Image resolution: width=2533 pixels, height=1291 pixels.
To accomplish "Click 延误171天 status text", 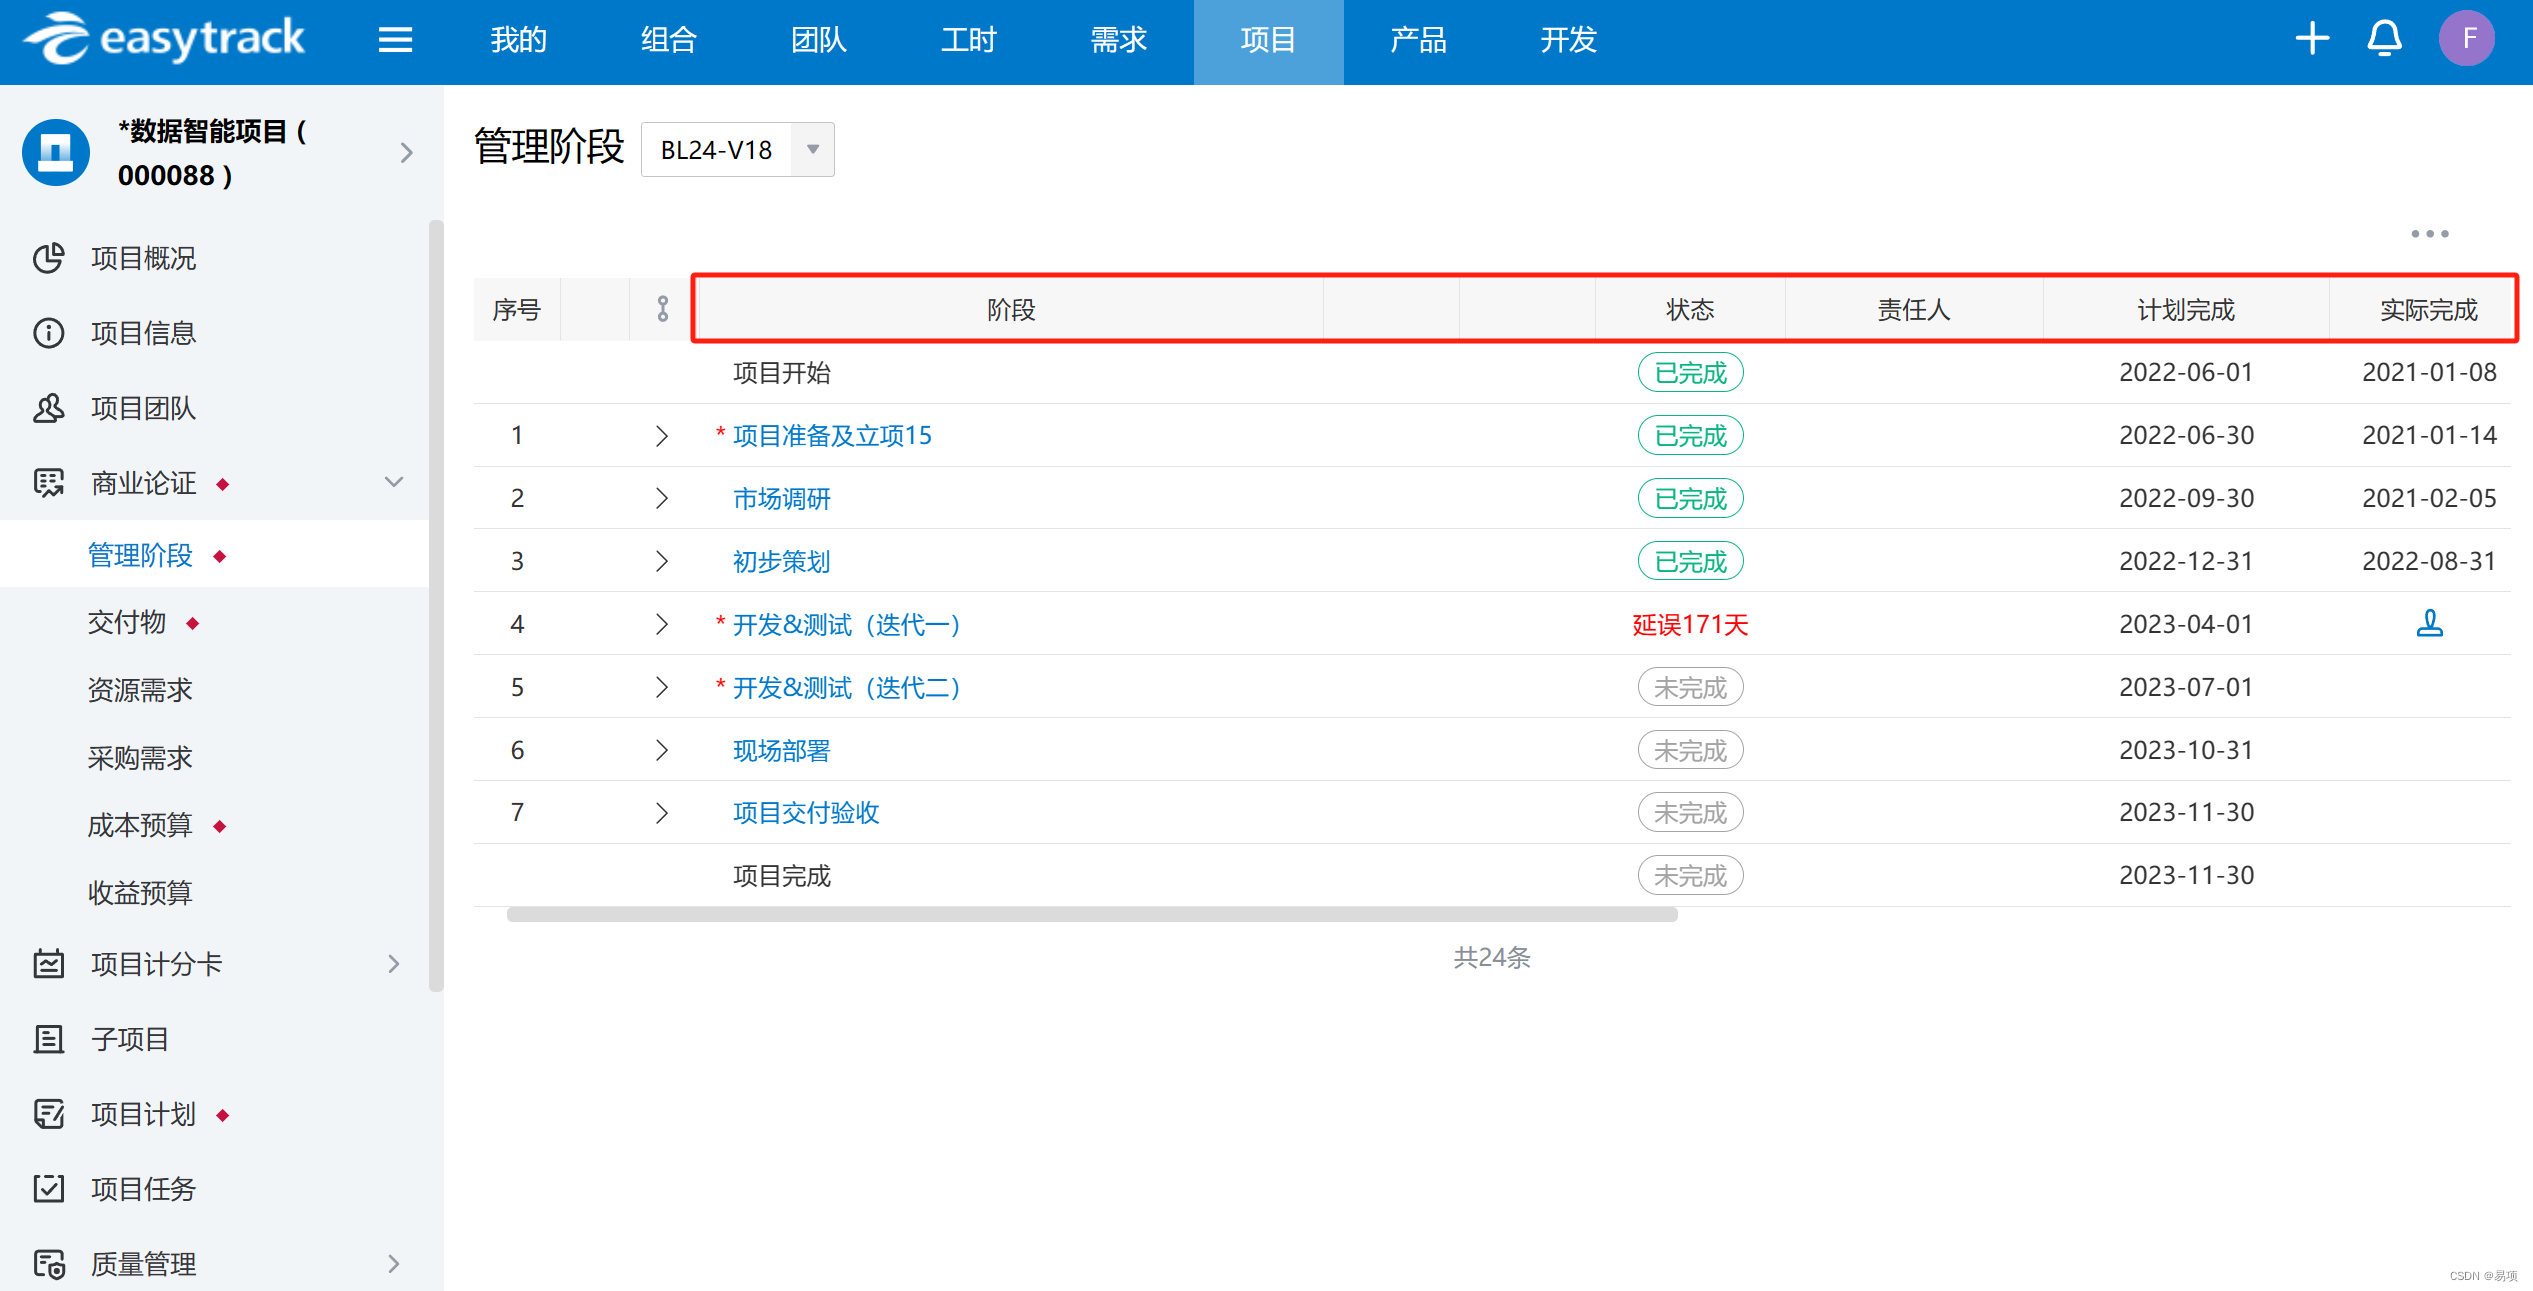I will click(x=1690, y=624).
